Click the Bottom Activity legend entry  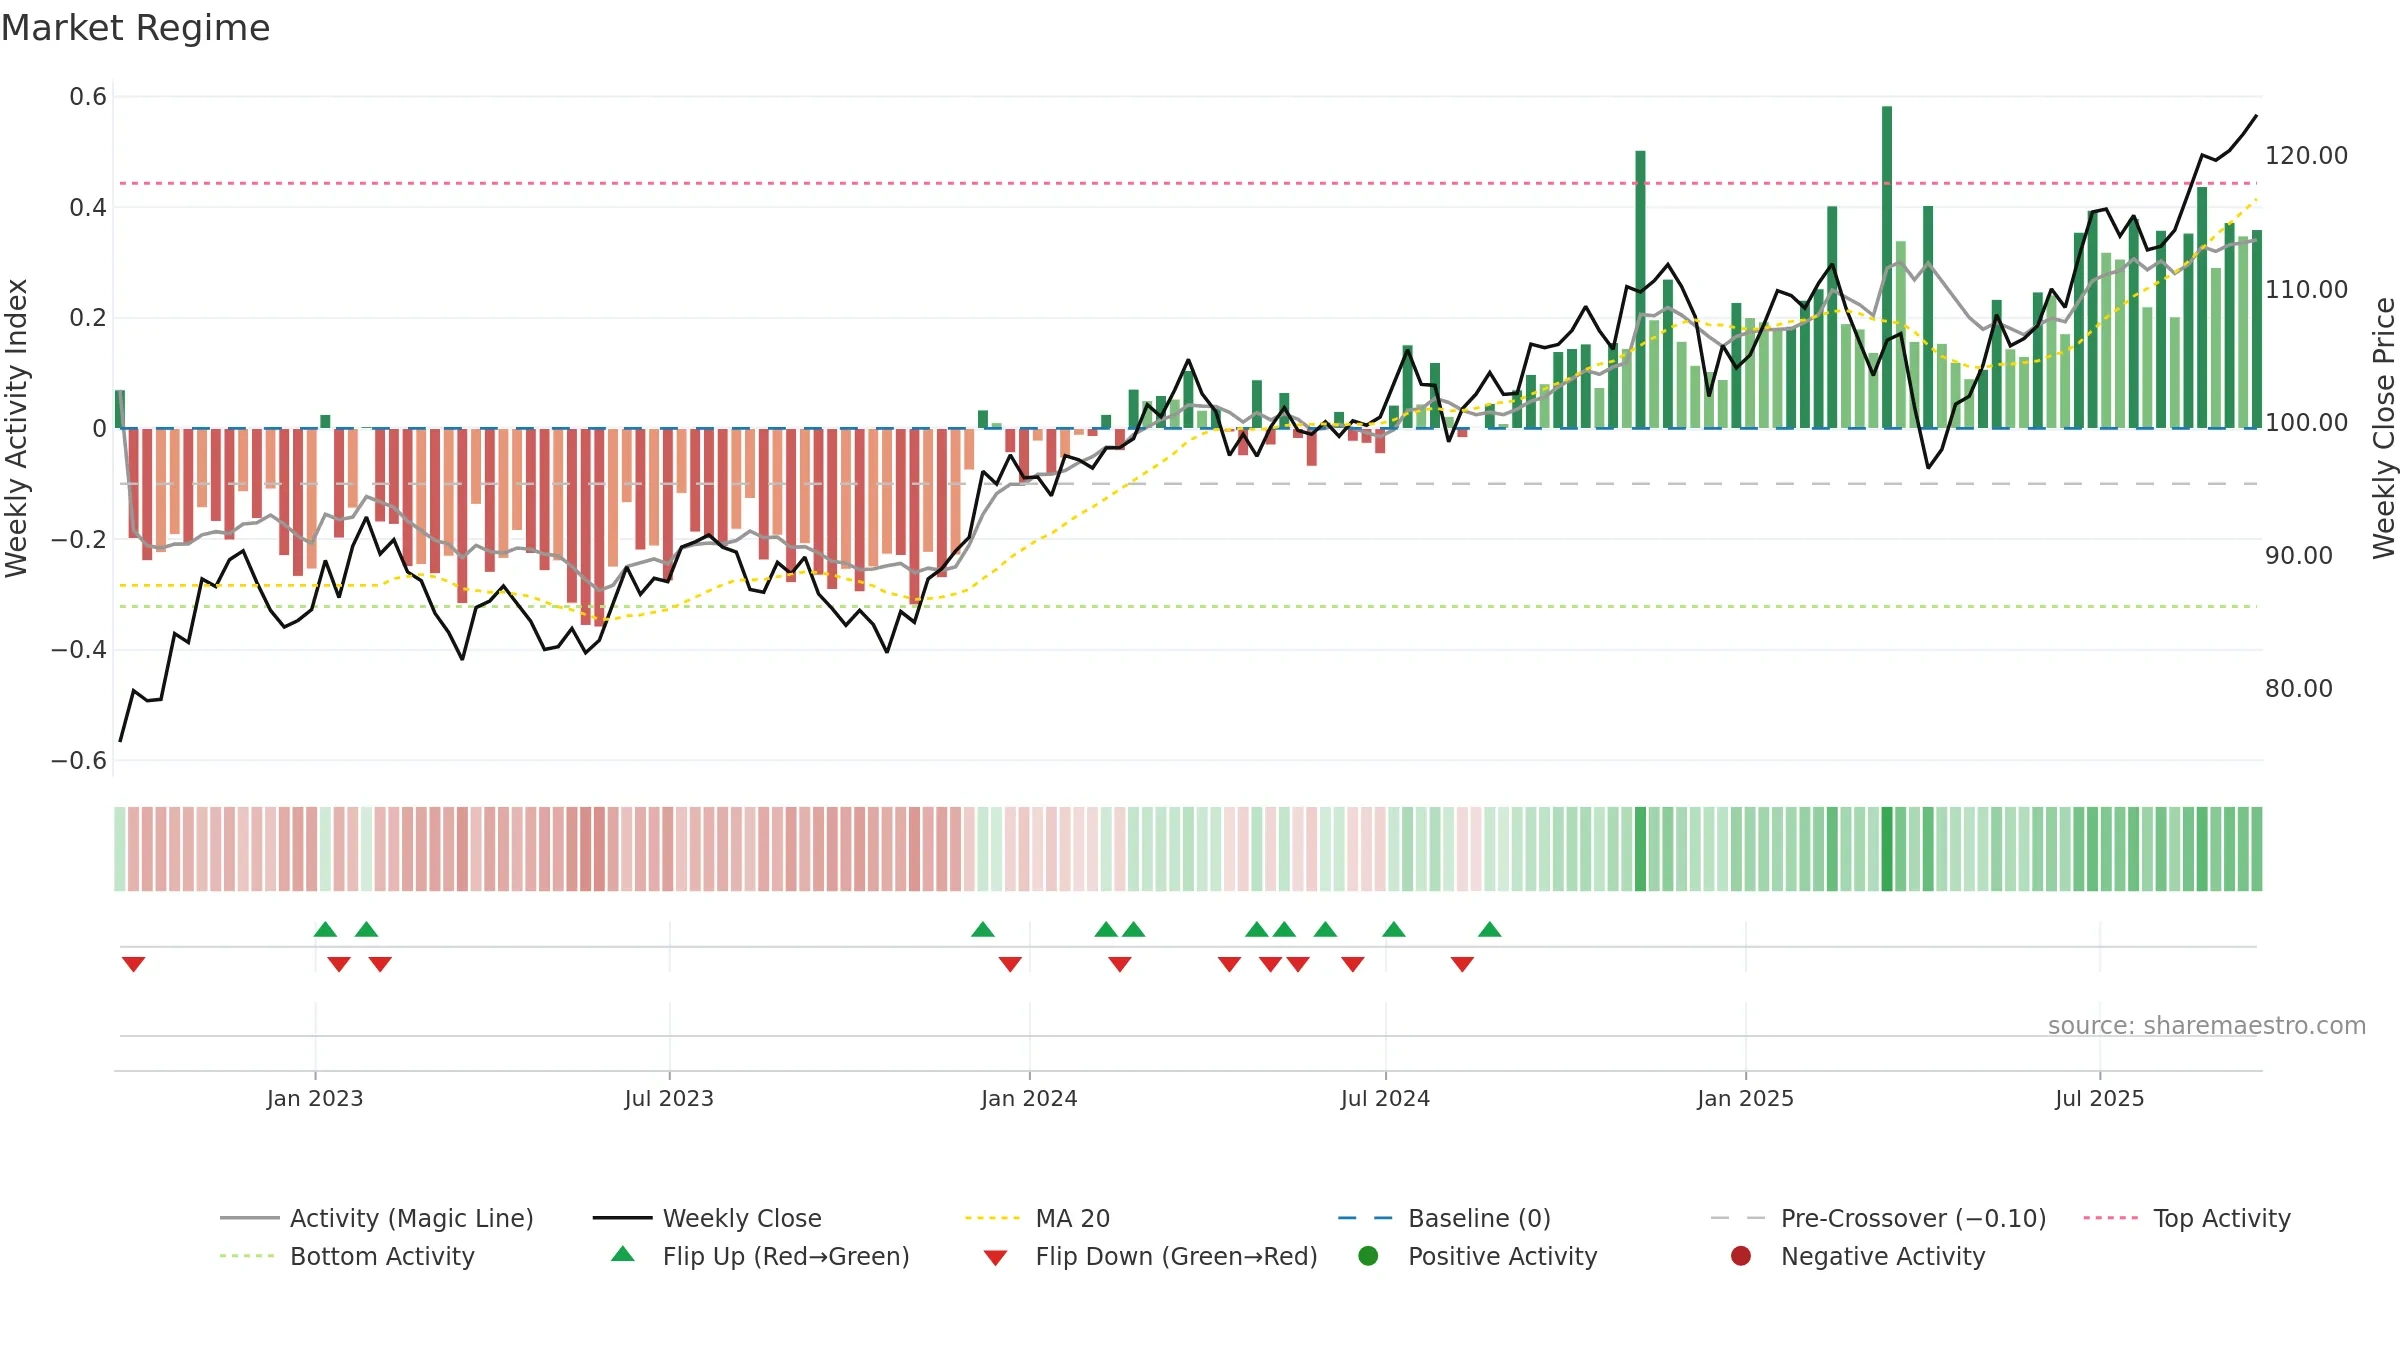[347, 1256]
